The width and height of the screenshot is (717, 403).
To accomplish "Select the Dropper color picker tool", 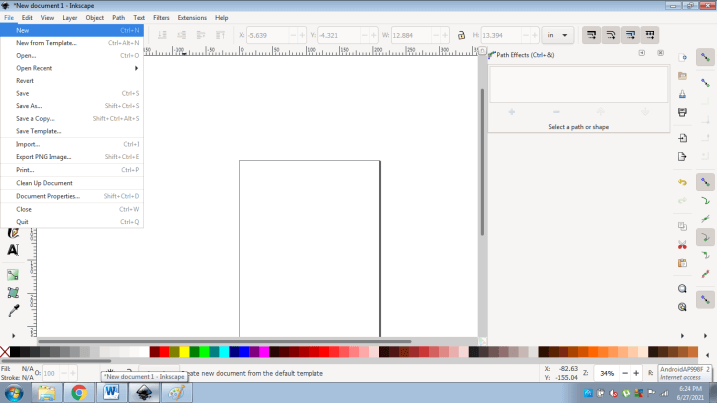I will [x=13, y=311].
